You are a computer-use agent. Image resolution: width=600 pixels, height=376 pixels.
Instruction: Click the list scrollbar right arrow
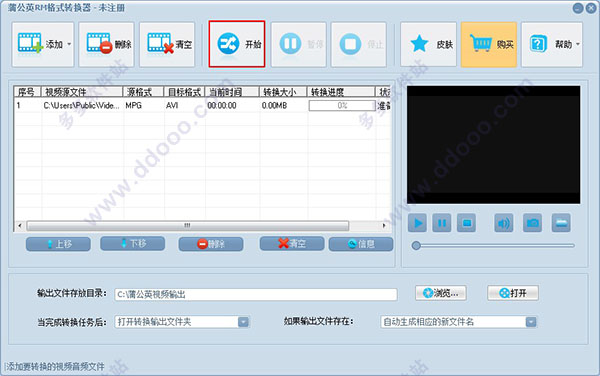click(384, 226)
